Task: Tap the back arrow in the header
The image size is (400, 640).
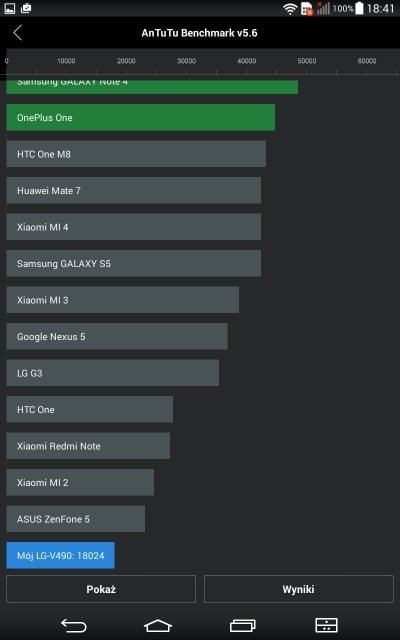Action: 18,33
